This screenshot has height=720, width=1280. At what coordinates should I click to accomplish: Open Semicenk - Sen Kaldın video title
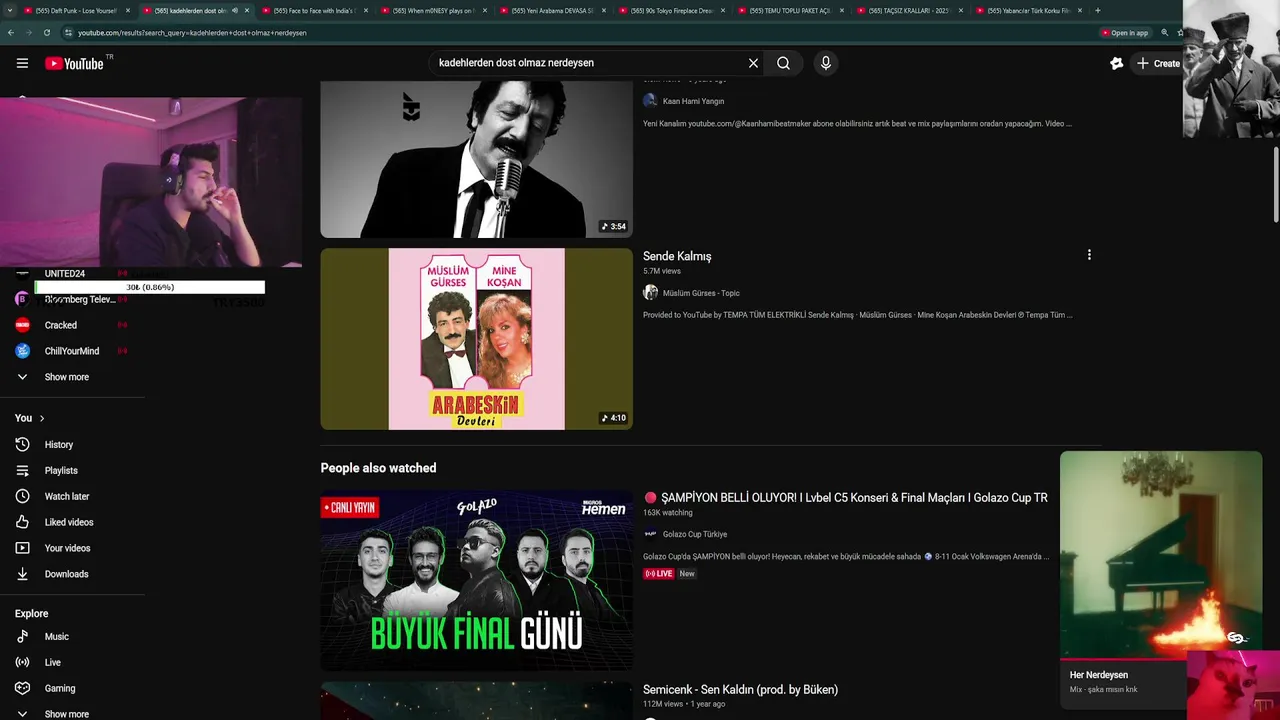(x=740, y=689)
